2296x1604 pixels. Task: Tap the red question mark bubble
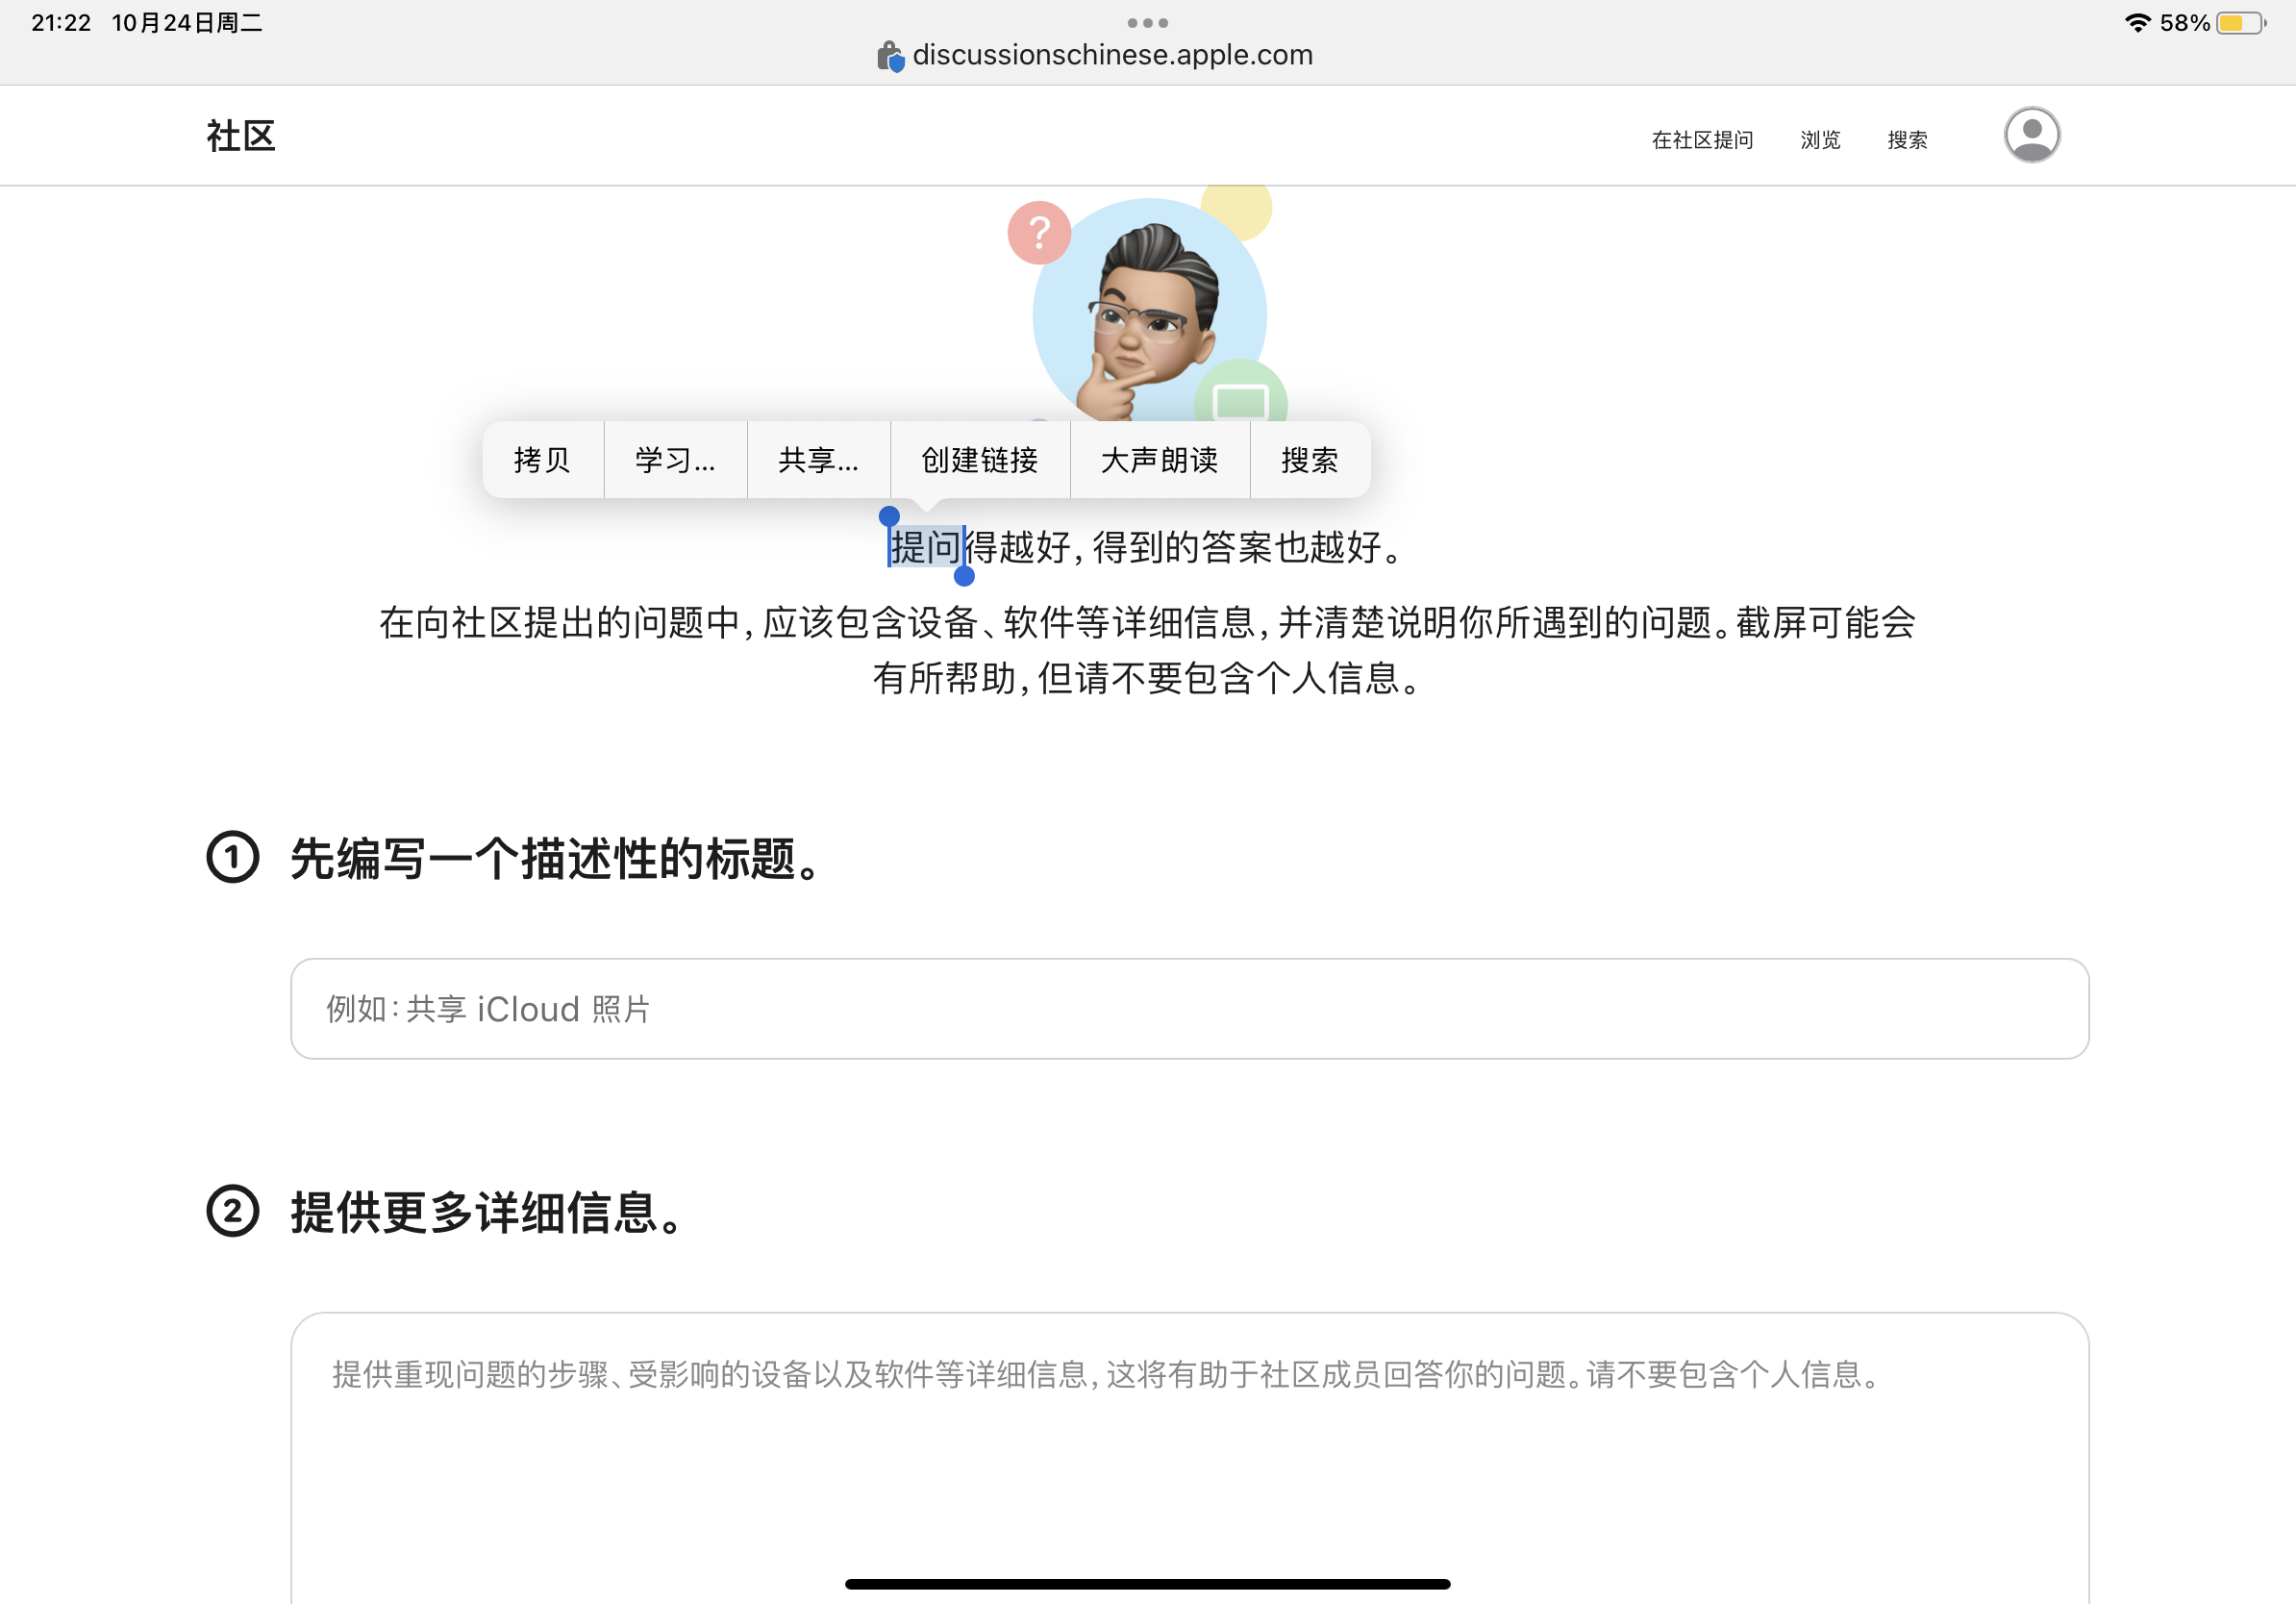1039,233
